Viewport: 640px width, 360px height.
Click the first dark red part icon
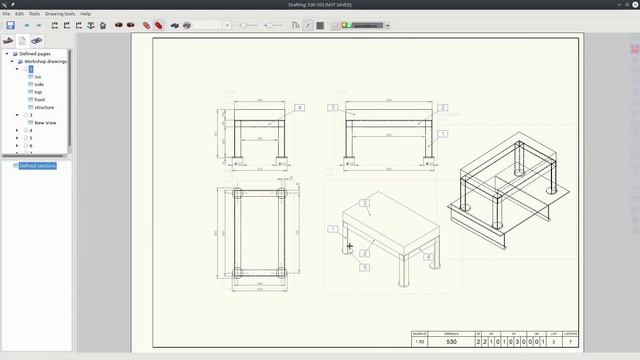point(119,25)
